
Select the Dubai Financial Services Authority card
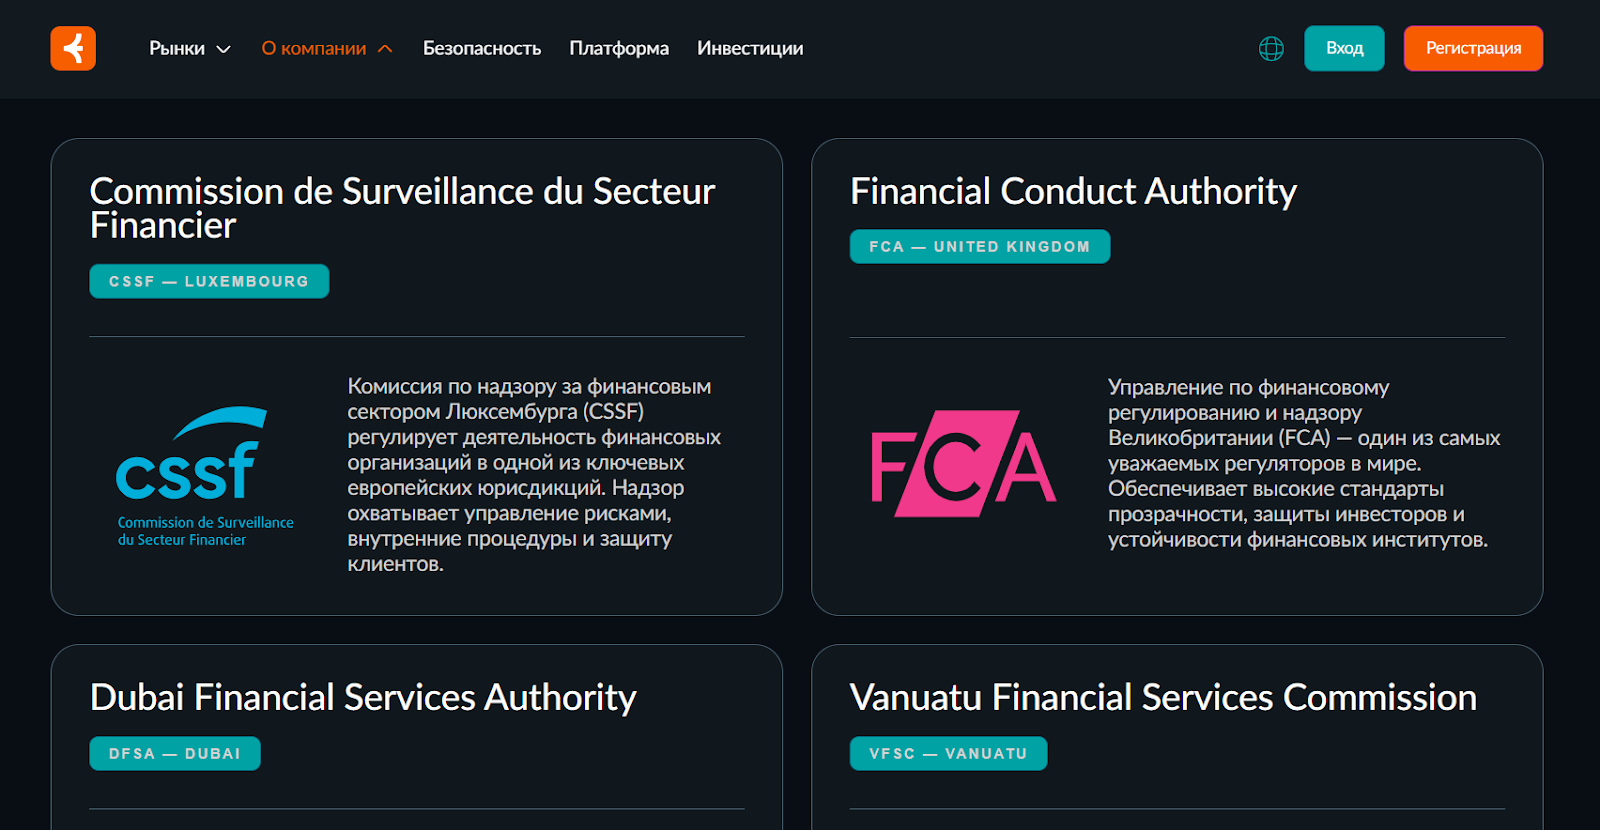(363, 698)
